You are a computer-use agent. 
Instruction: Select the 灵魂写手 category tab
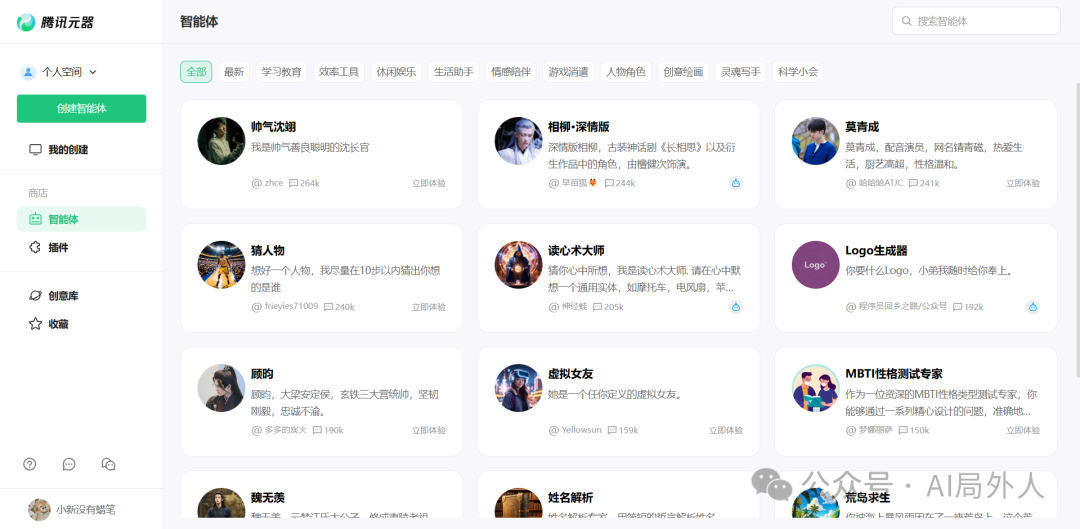(x=740, y=72)
